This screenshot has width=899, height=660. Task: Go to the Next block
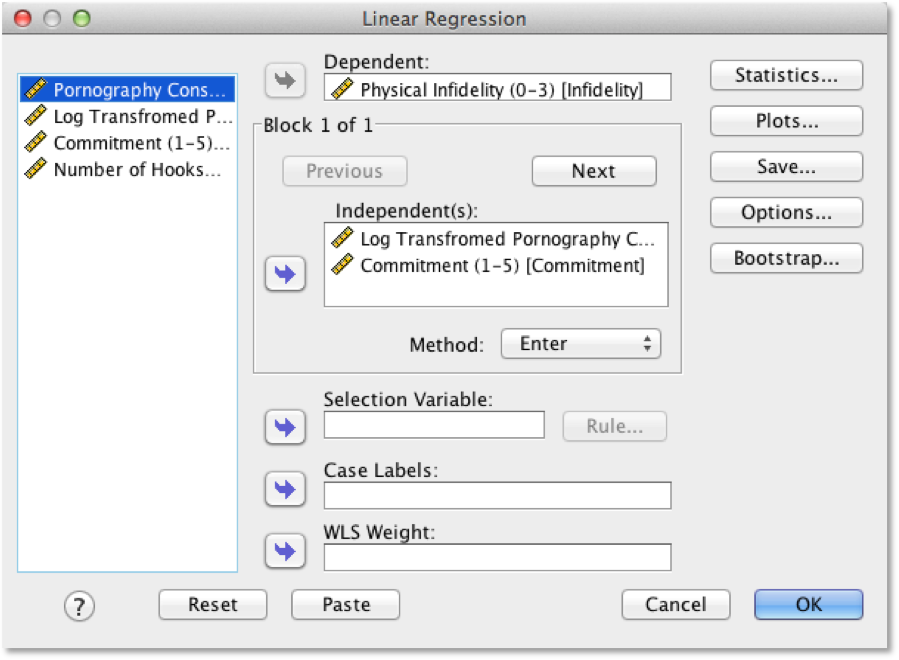coord(593,171)
